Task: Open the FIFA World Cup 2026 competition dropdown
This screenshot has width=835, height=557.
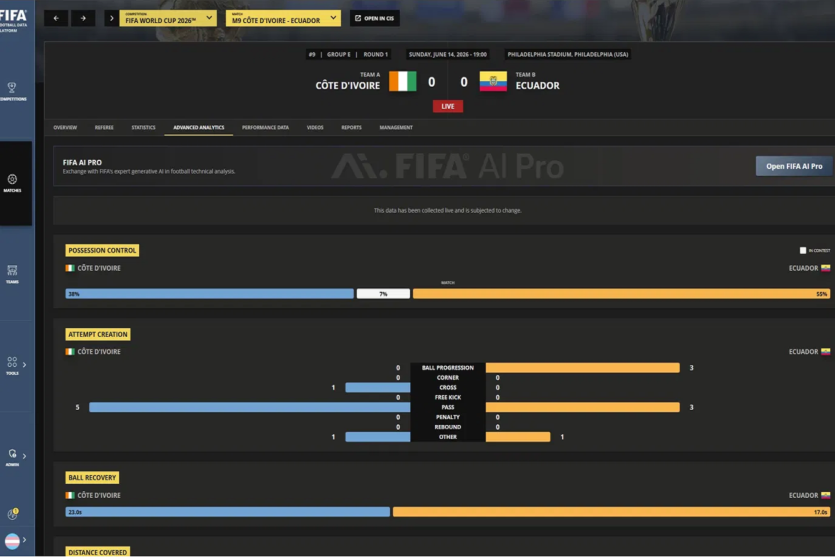Action: click(x=168, y=18)
